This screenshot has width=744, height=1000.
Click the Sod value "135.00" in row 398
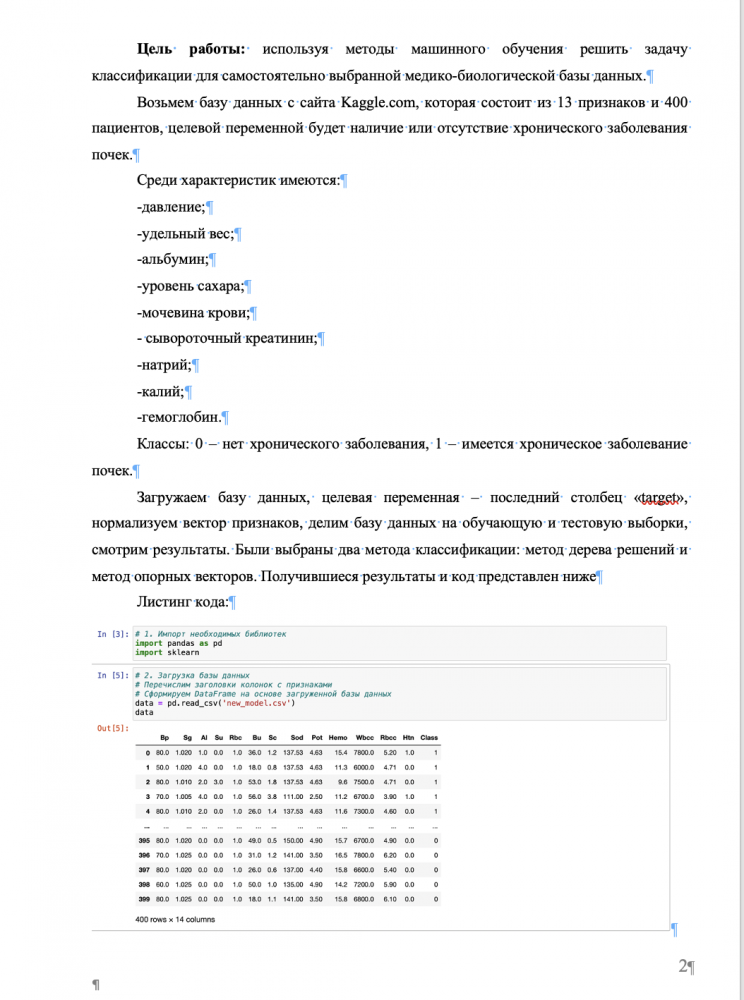293,885
